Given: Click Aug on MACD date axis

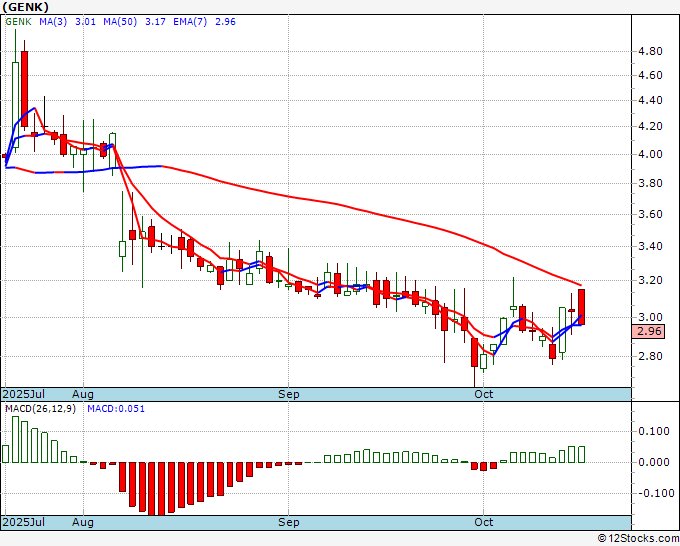Looking at the screenshot, I should (83, 522).
